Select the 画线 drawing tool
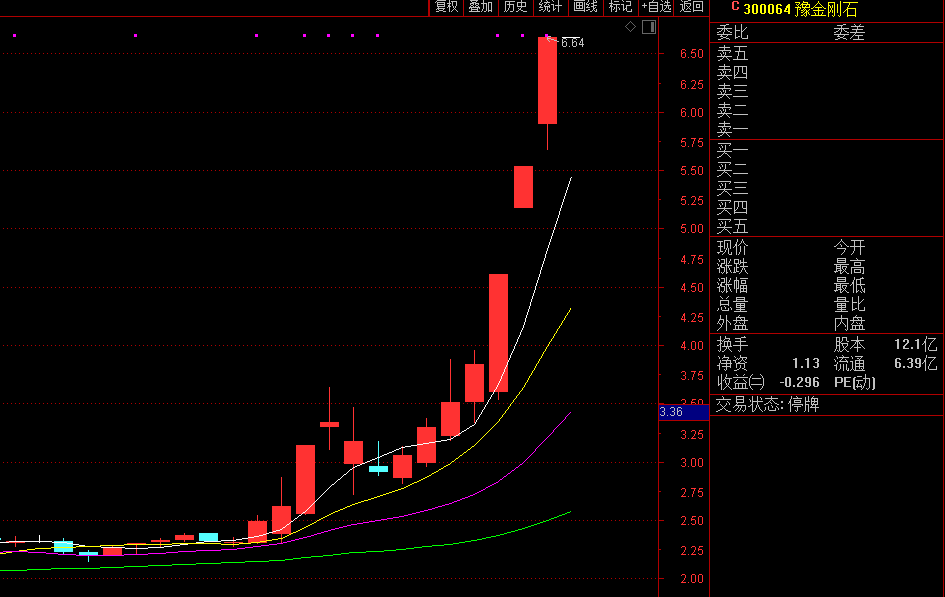This screenshot has height=597, width=945. (x=585, y=7)
